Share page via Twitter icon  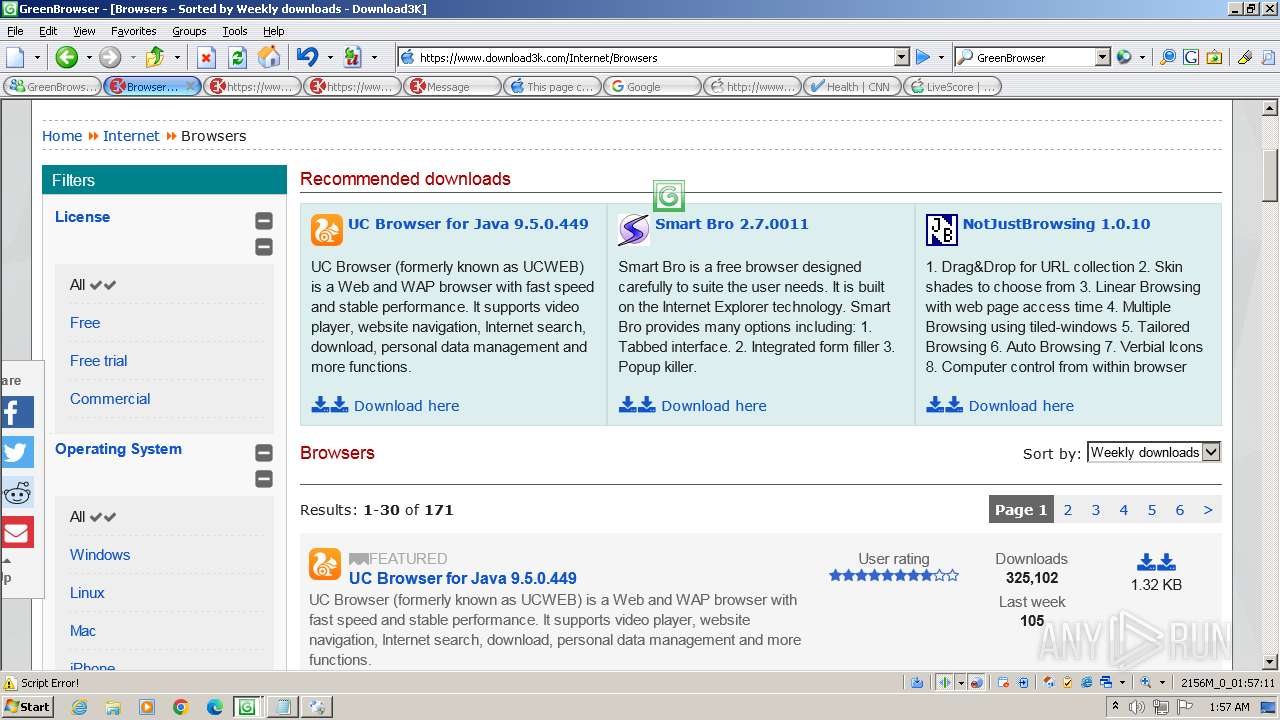point(17,452)
